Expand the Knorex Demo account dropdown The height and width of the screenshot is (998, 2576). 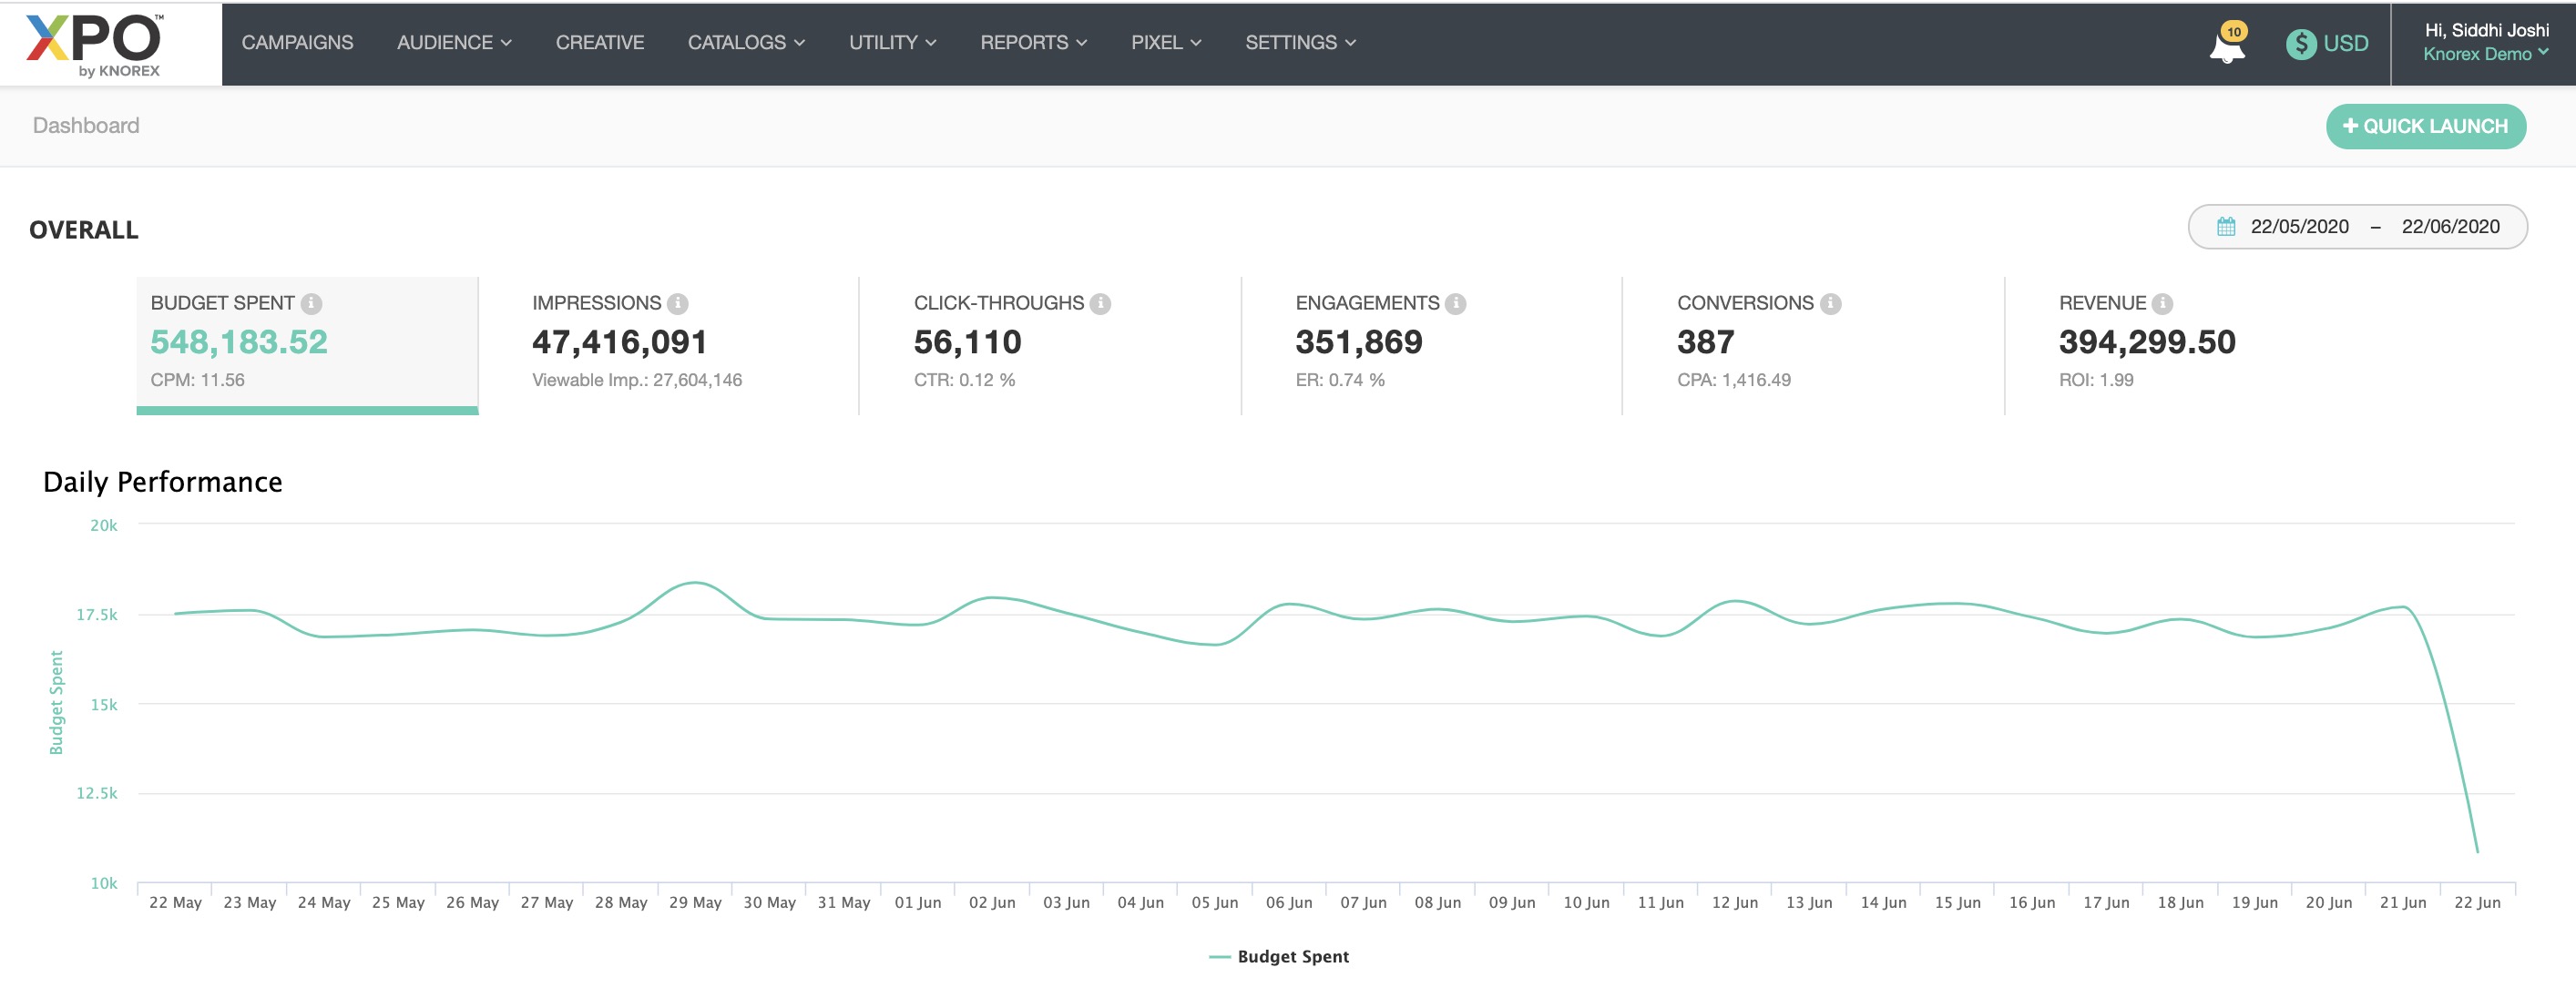(2484, 54)
